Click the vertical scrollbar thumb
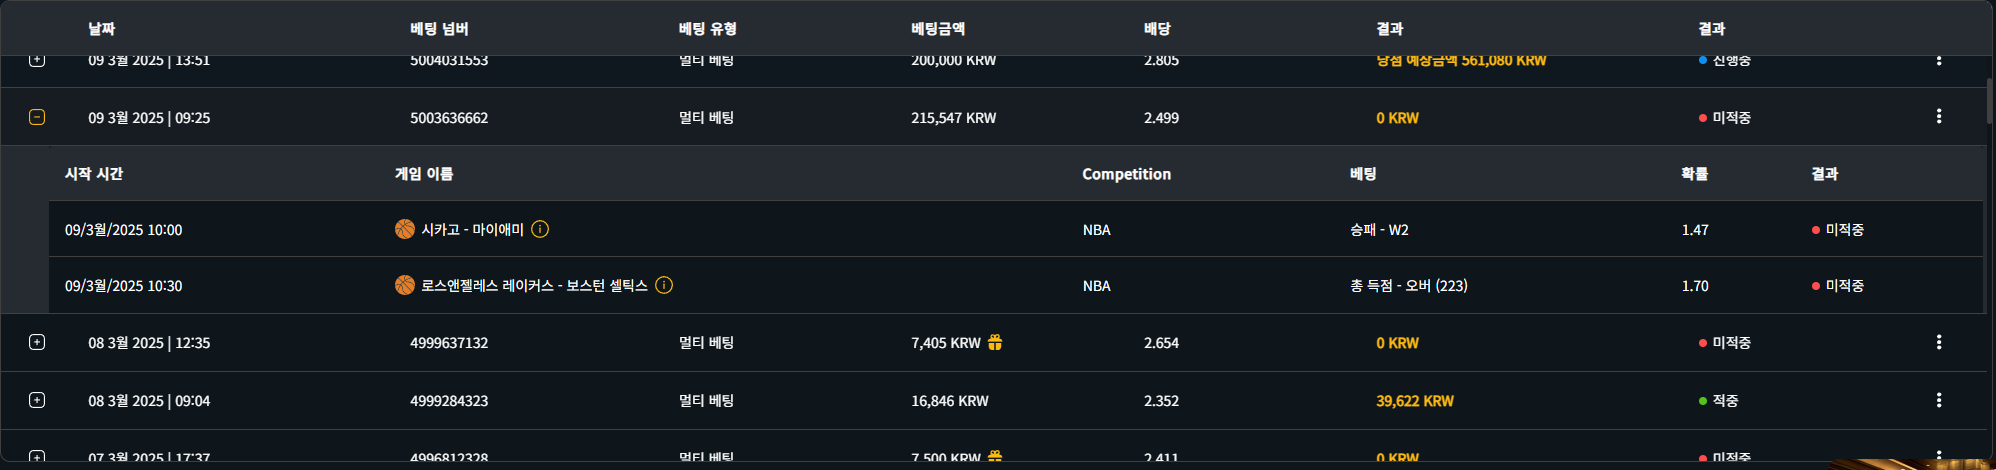 pyautogui.click(x=1990, y=100)
